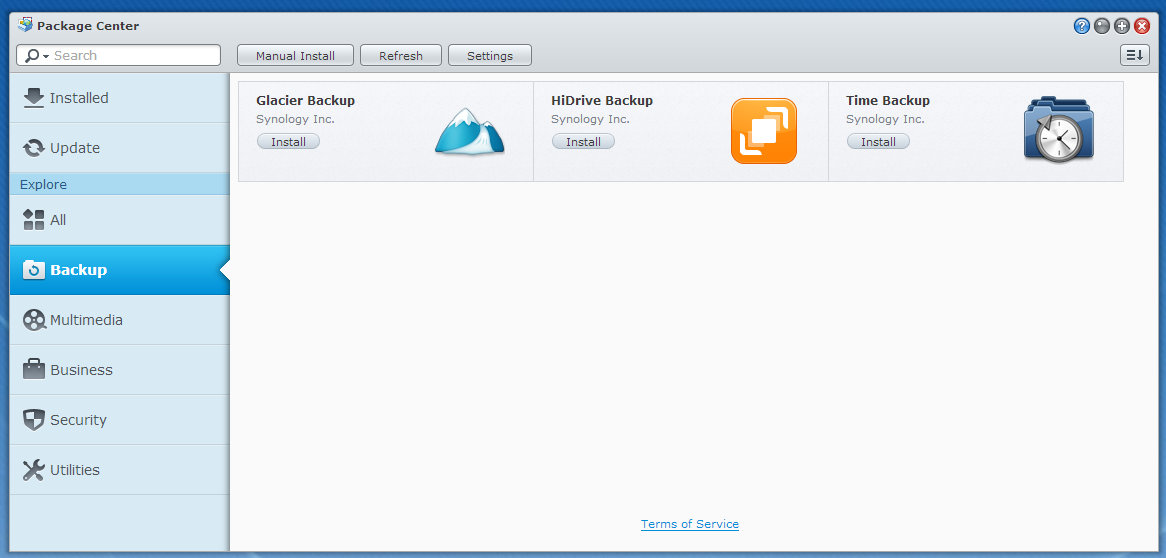Click the Installed download-tray icon

(x=34, y=98)
